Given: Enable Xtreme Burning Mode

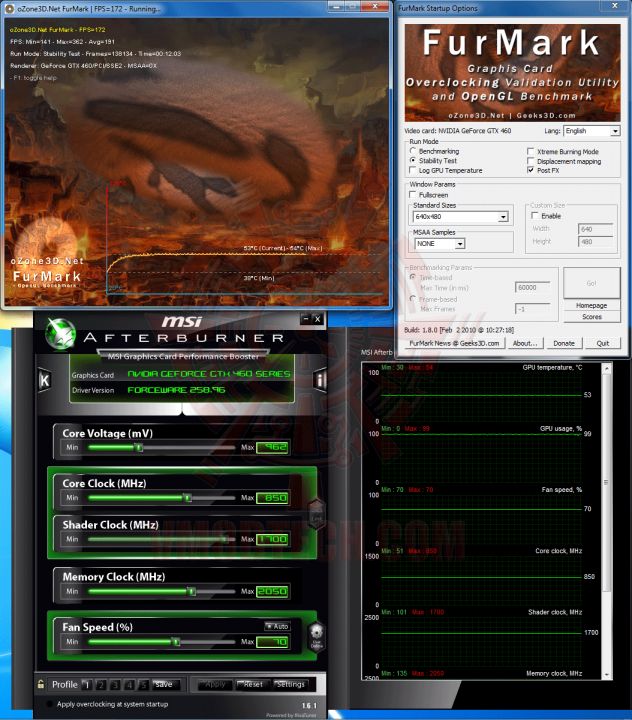Looking at the screenshot, I should 531,151.
